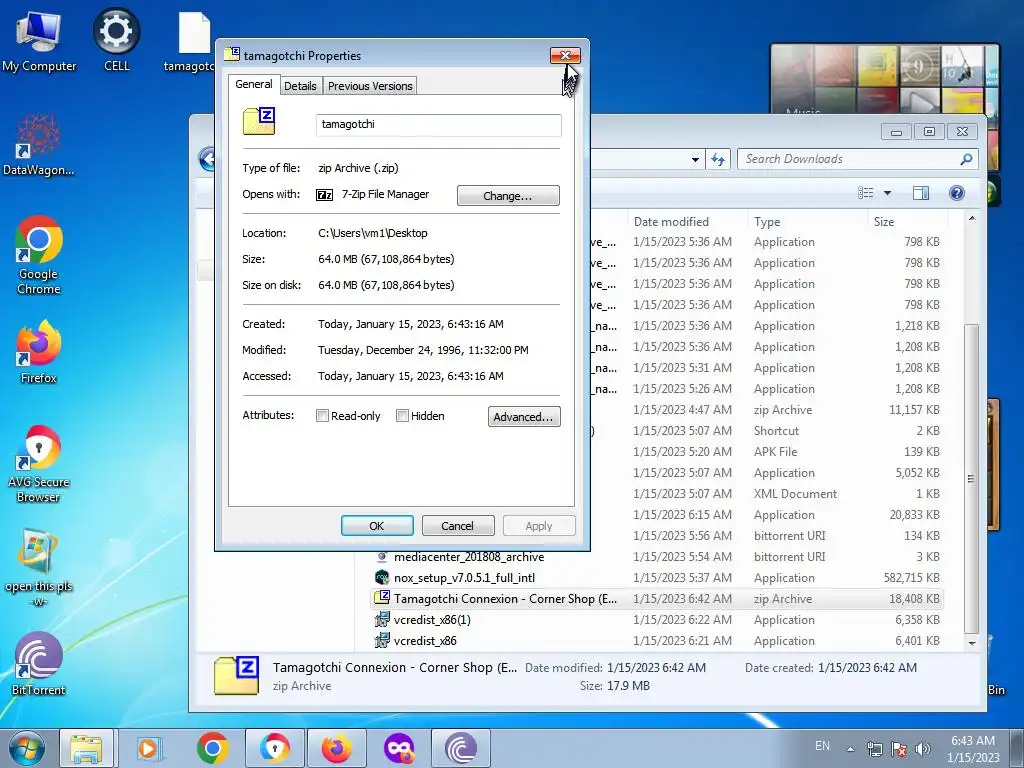
Task: Open Explorer help question-mark icon
Action: (957, 193)
